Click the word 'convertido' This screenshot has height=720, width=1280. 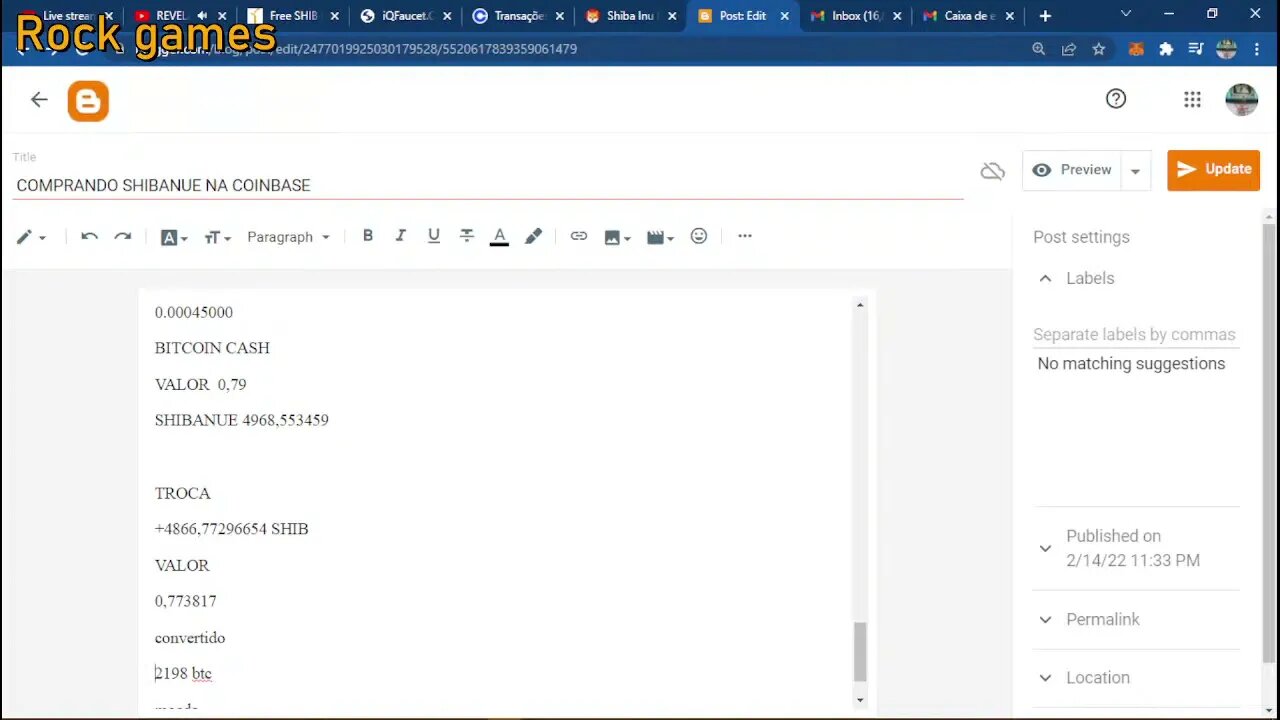190,638
